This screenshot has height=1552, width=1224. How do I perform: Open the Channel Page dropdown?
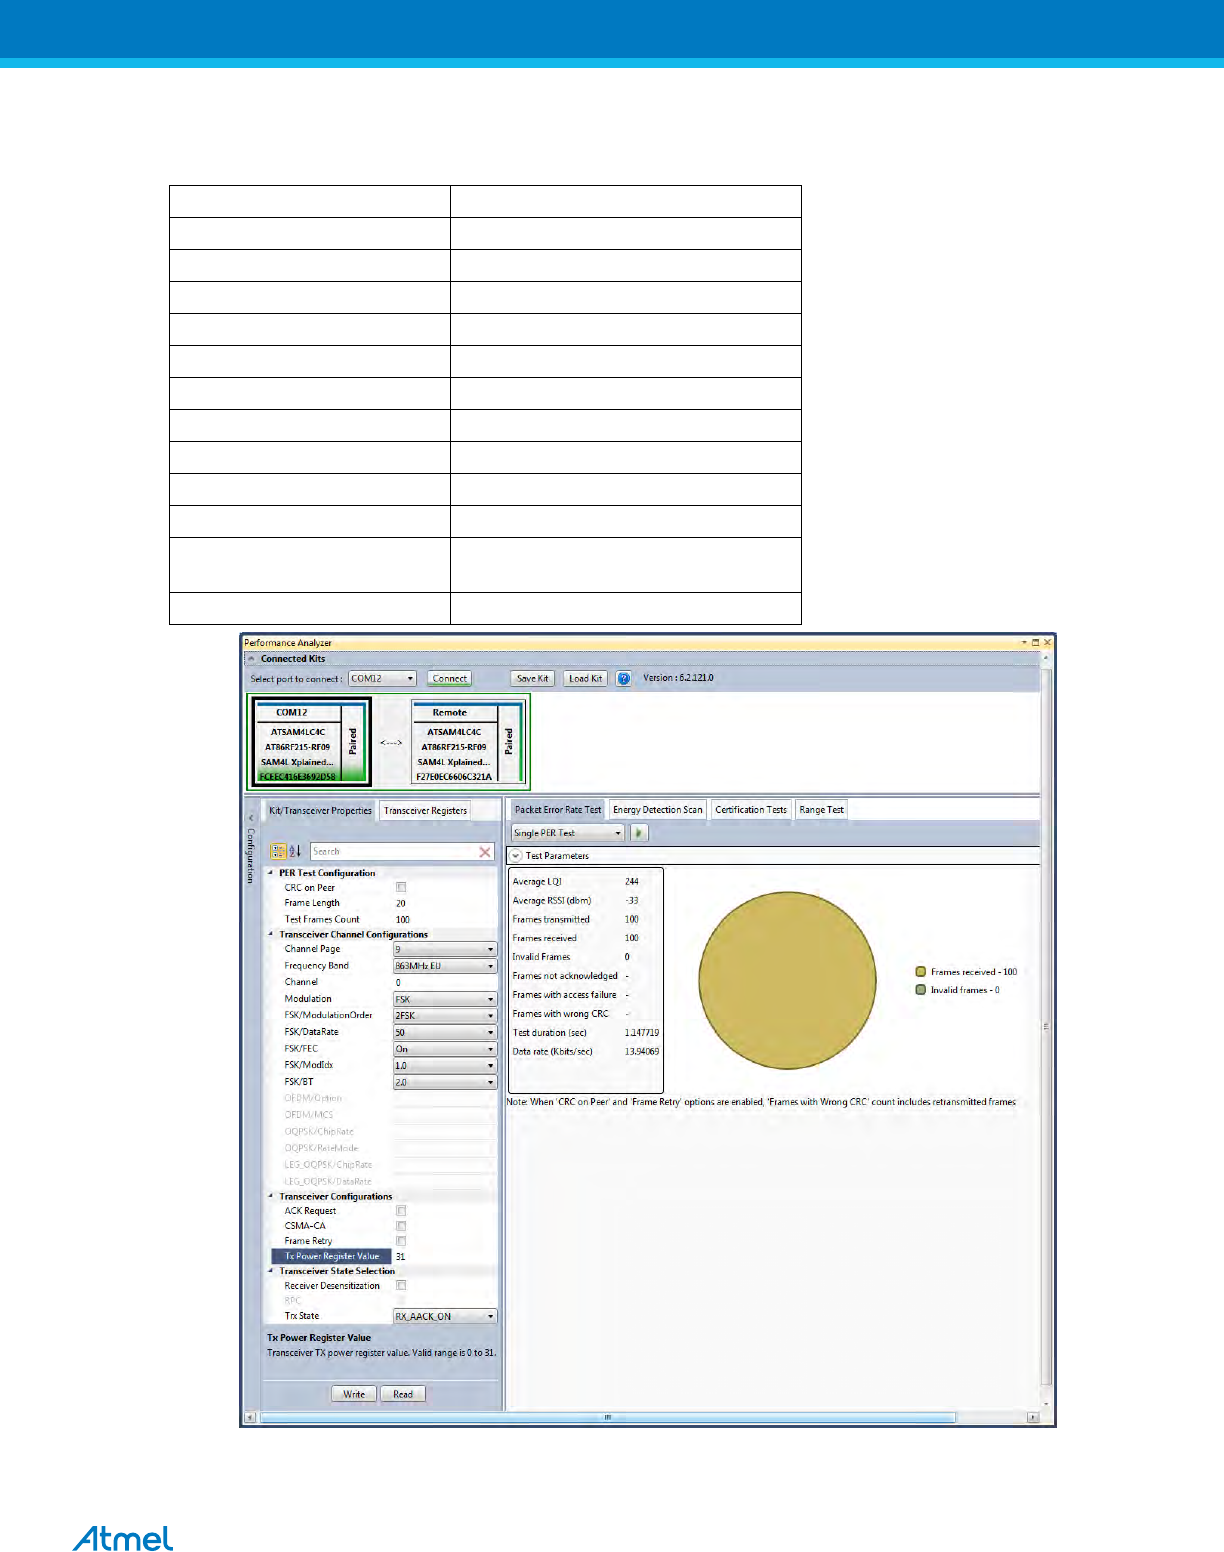pos(445,949)
